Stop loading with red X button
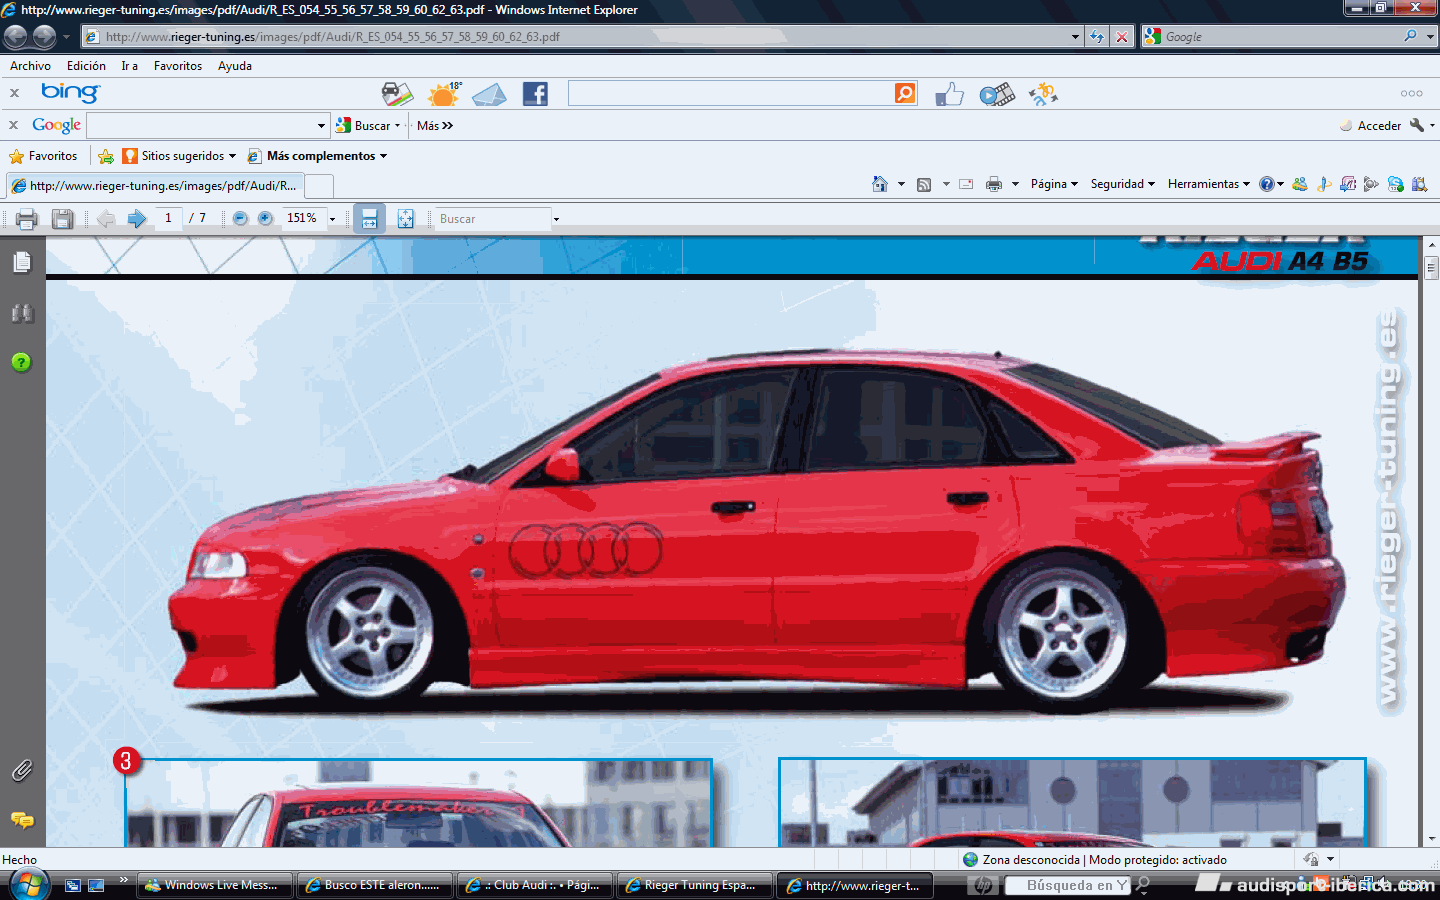1440x900 pixels. pyautogui.click(x=1122, y=37)
